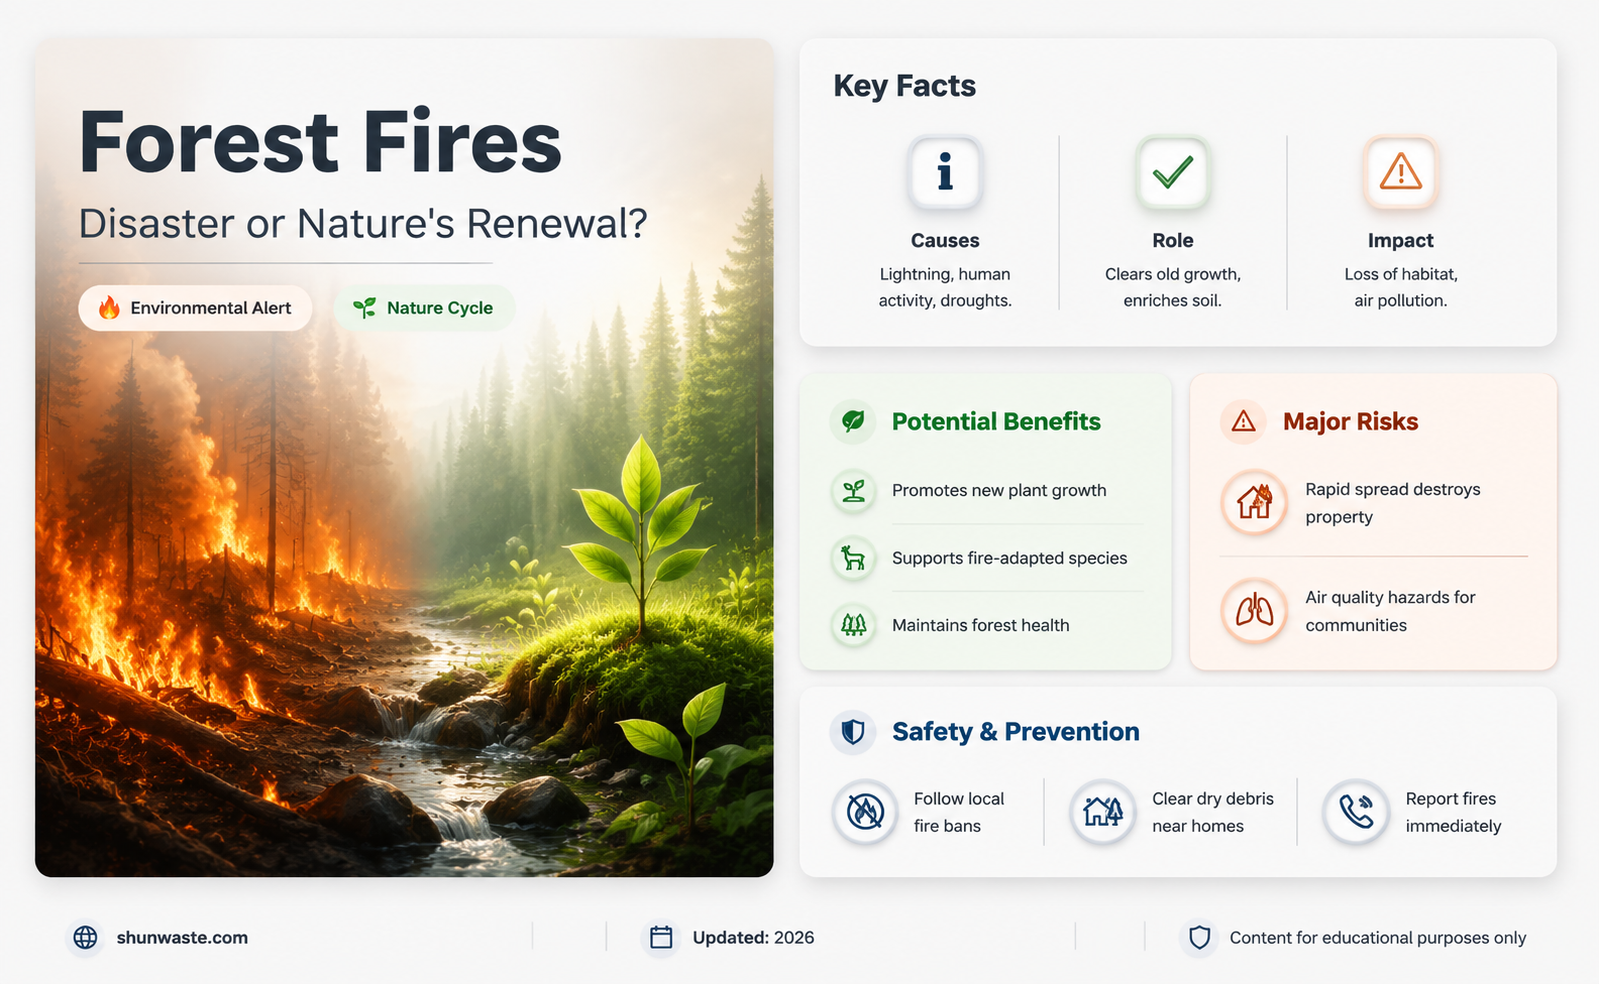
Task: Click the deer icon for fire-adapted species
Action: coord(853,558)
